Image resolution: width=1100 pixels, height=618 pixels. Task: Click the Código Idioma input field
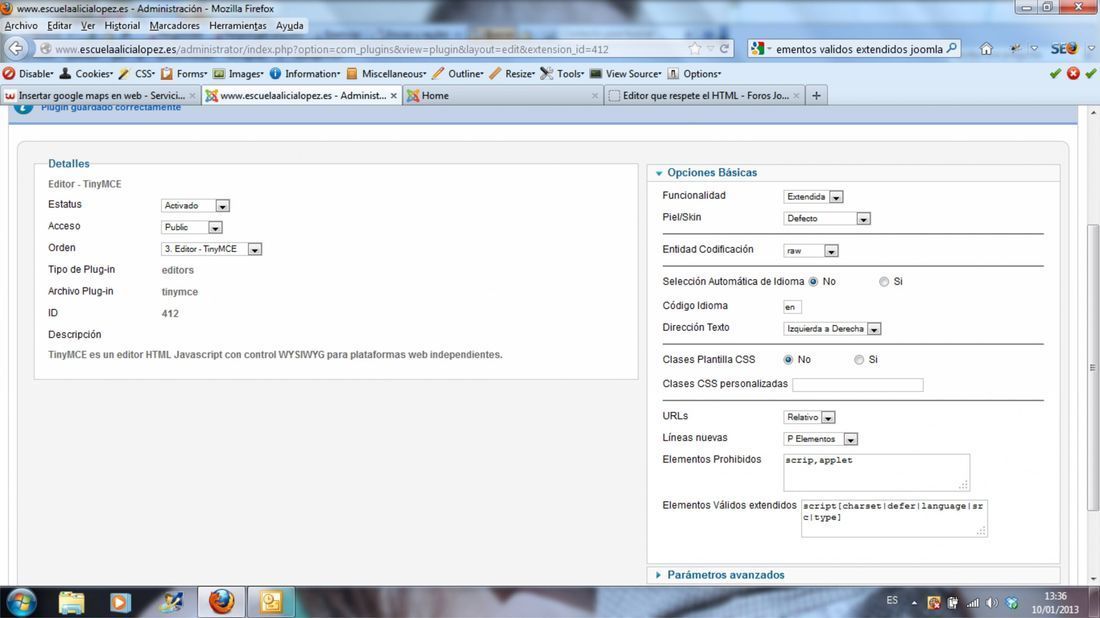(792, 307)
